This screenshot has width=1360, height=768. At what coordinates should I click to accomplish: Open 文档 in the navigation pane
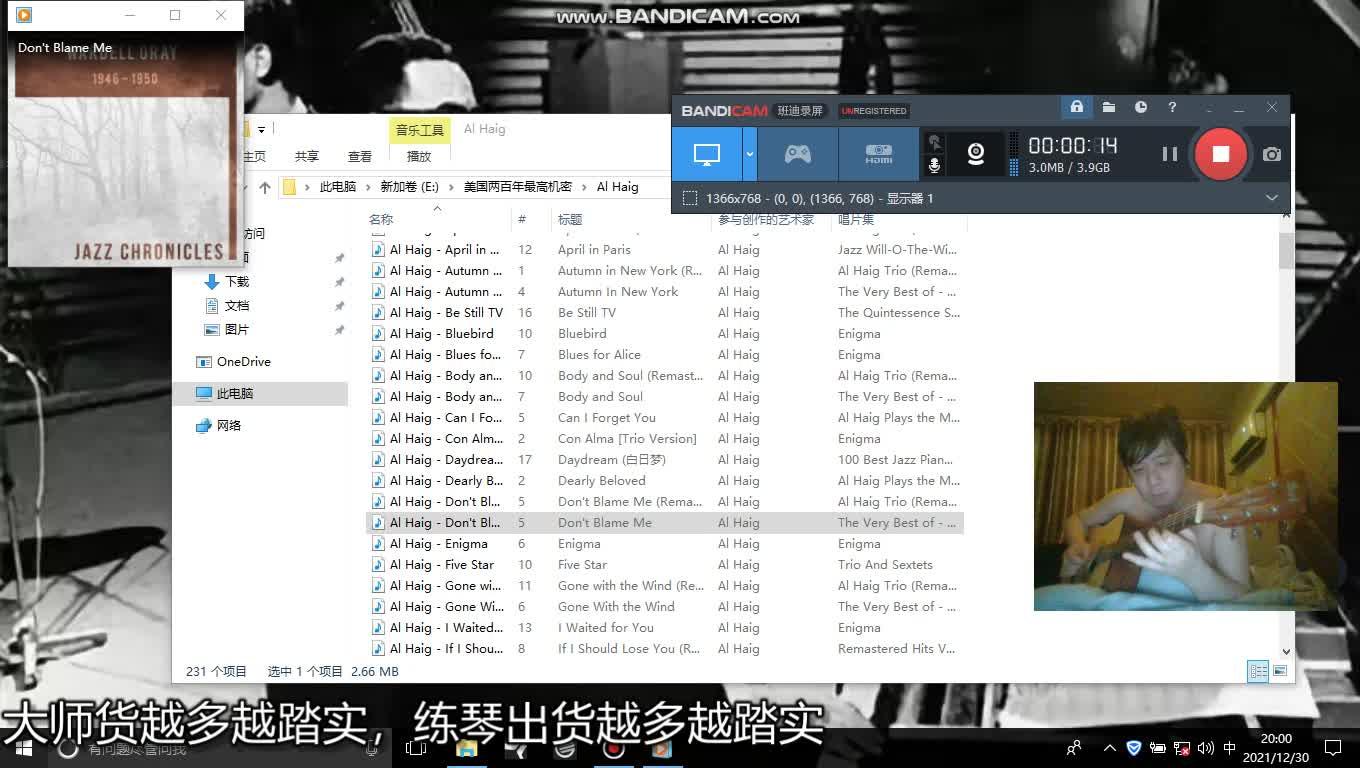tap(237, 306)
